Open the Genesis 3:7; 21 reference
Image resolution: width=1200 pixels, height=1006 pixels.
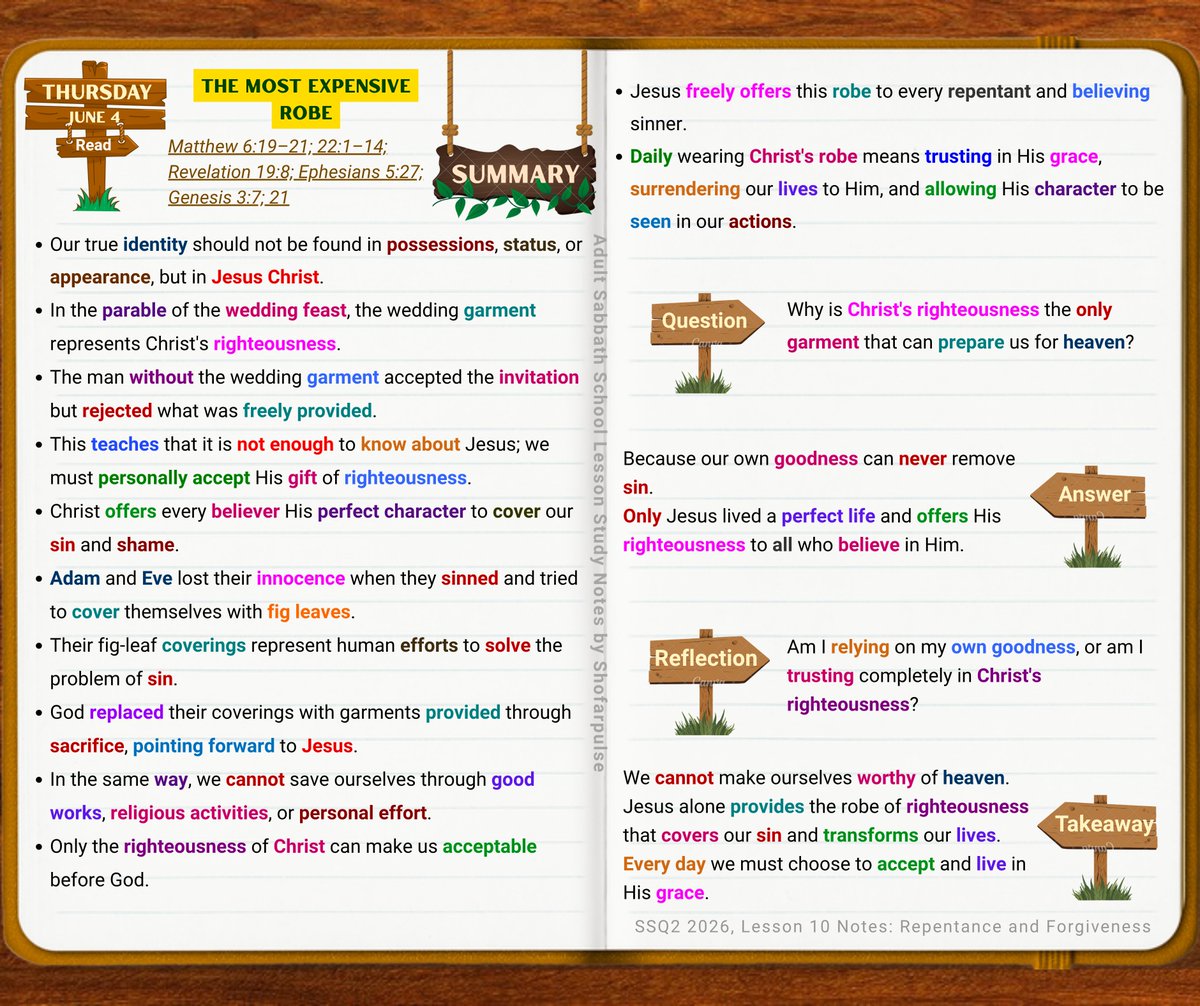point(228,197)
